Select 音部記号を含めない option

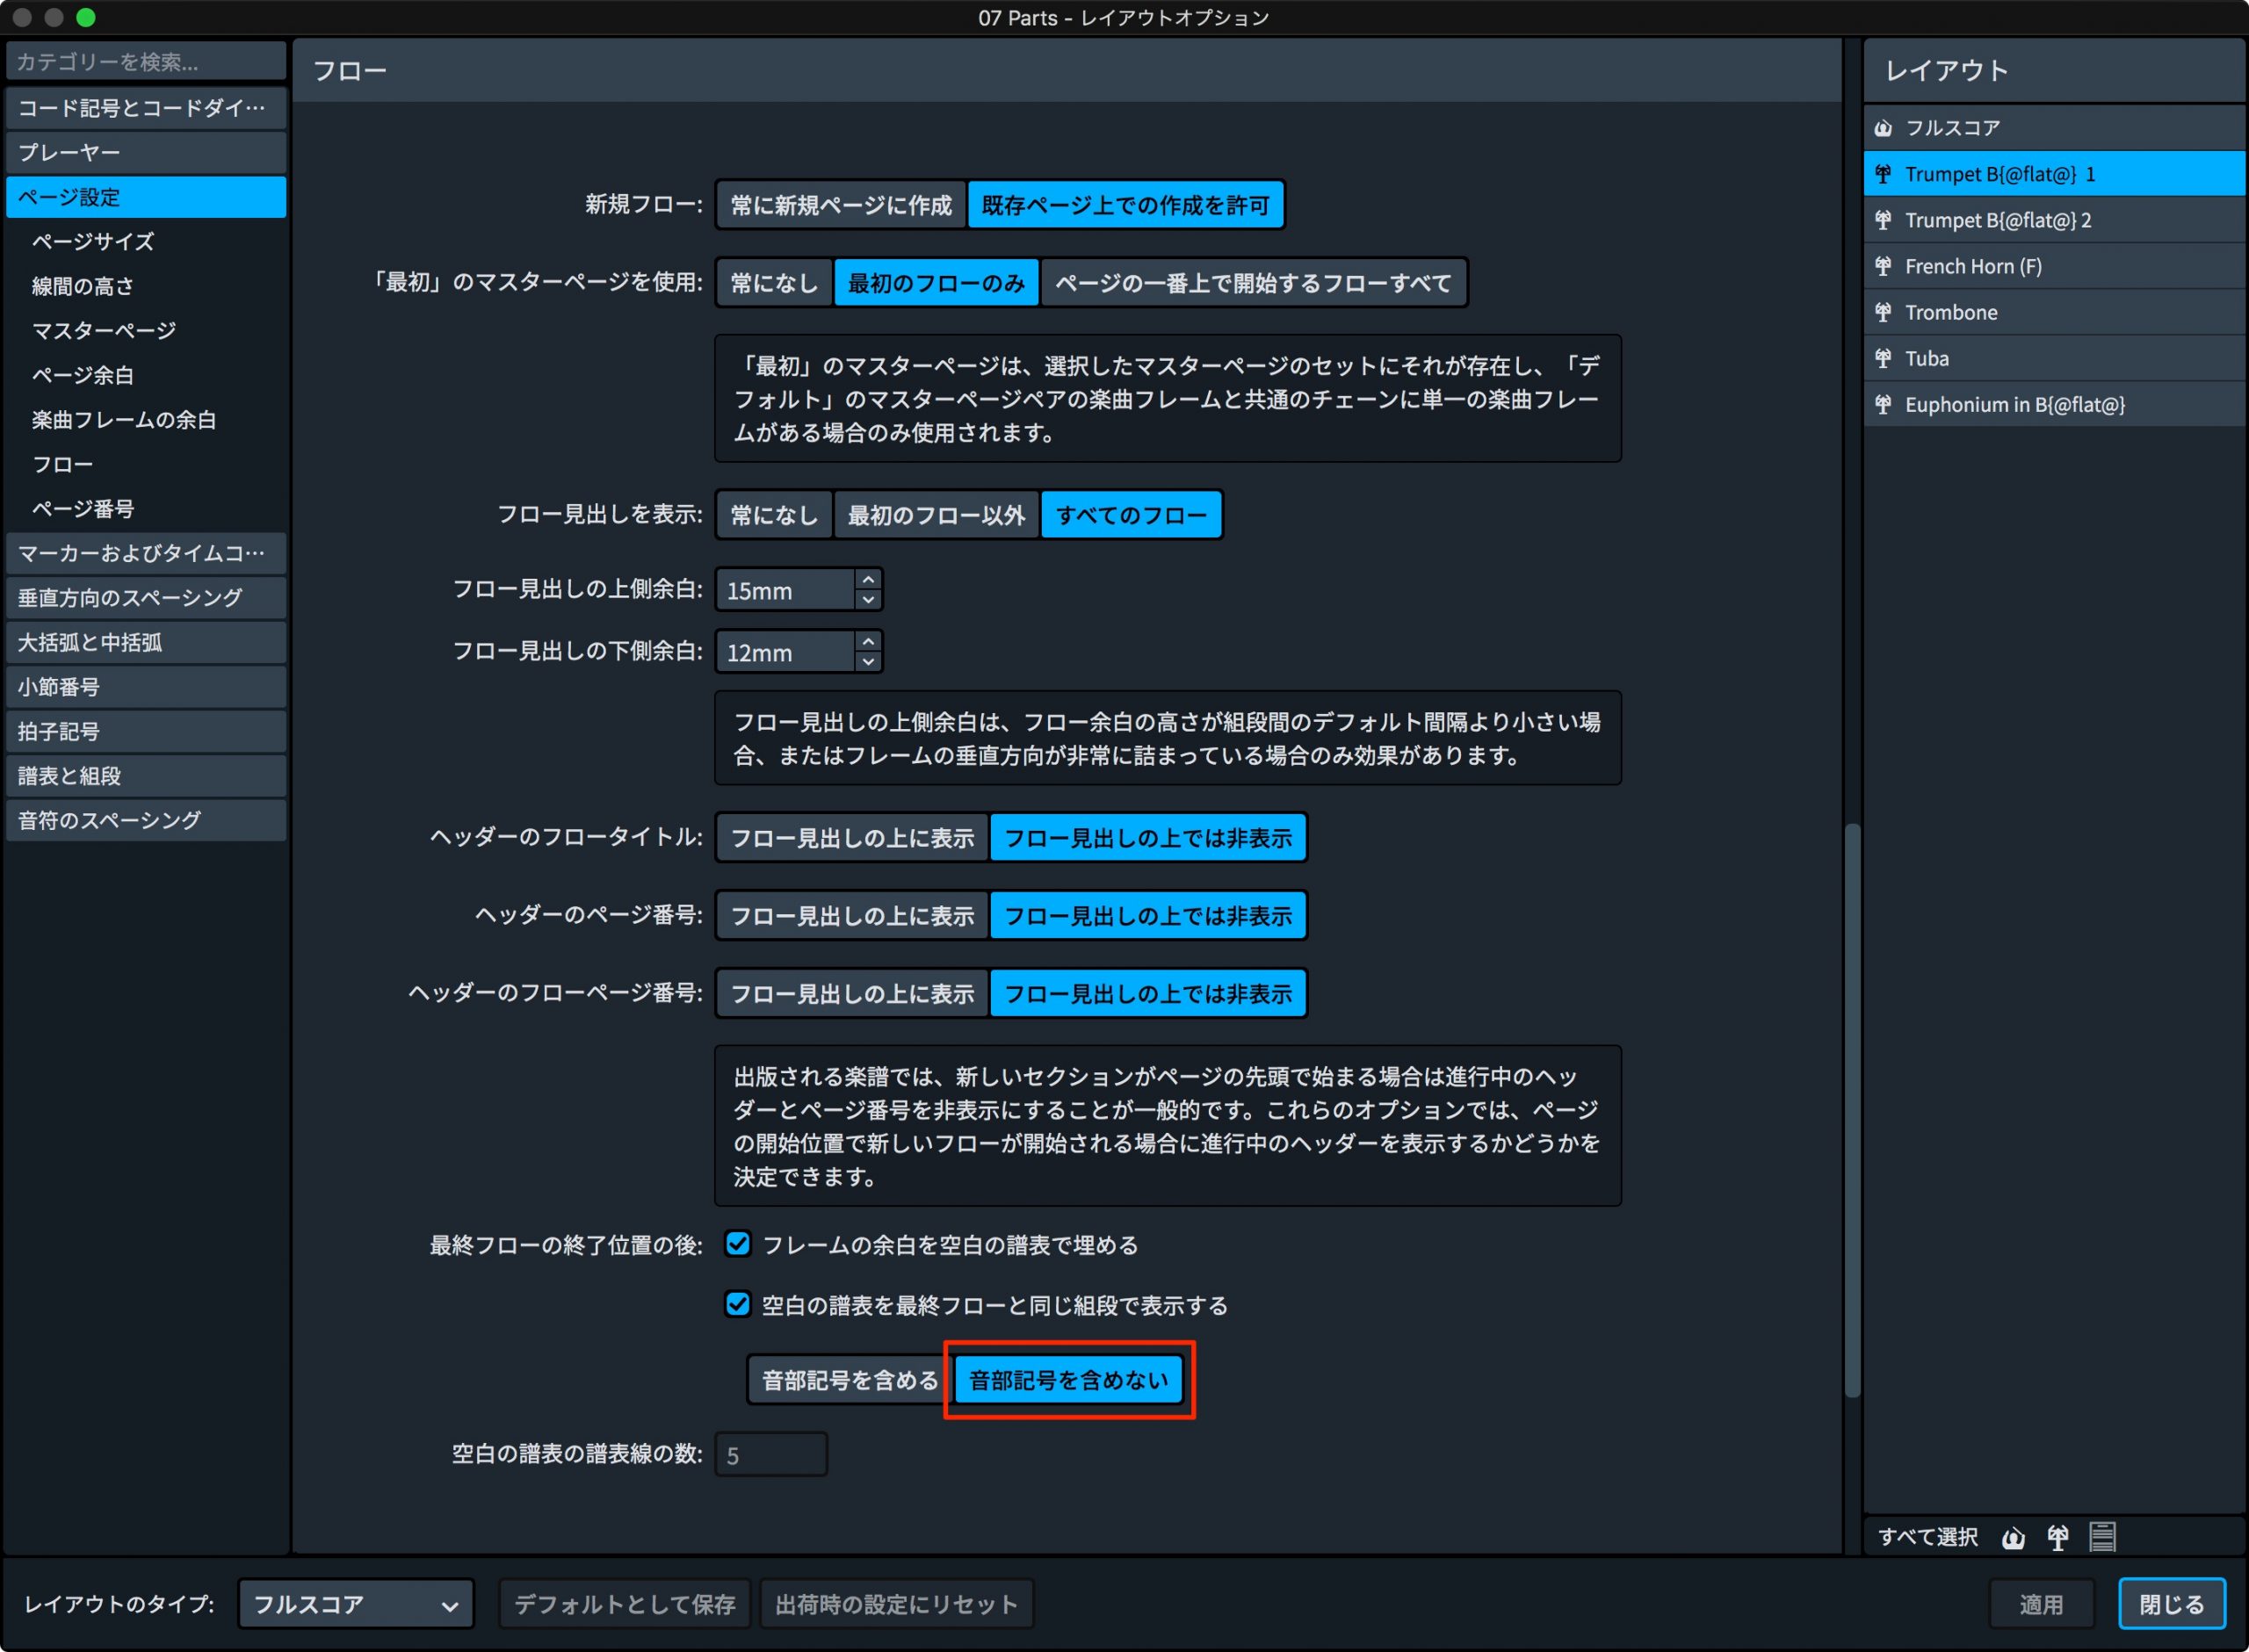click(1068, 1380)
